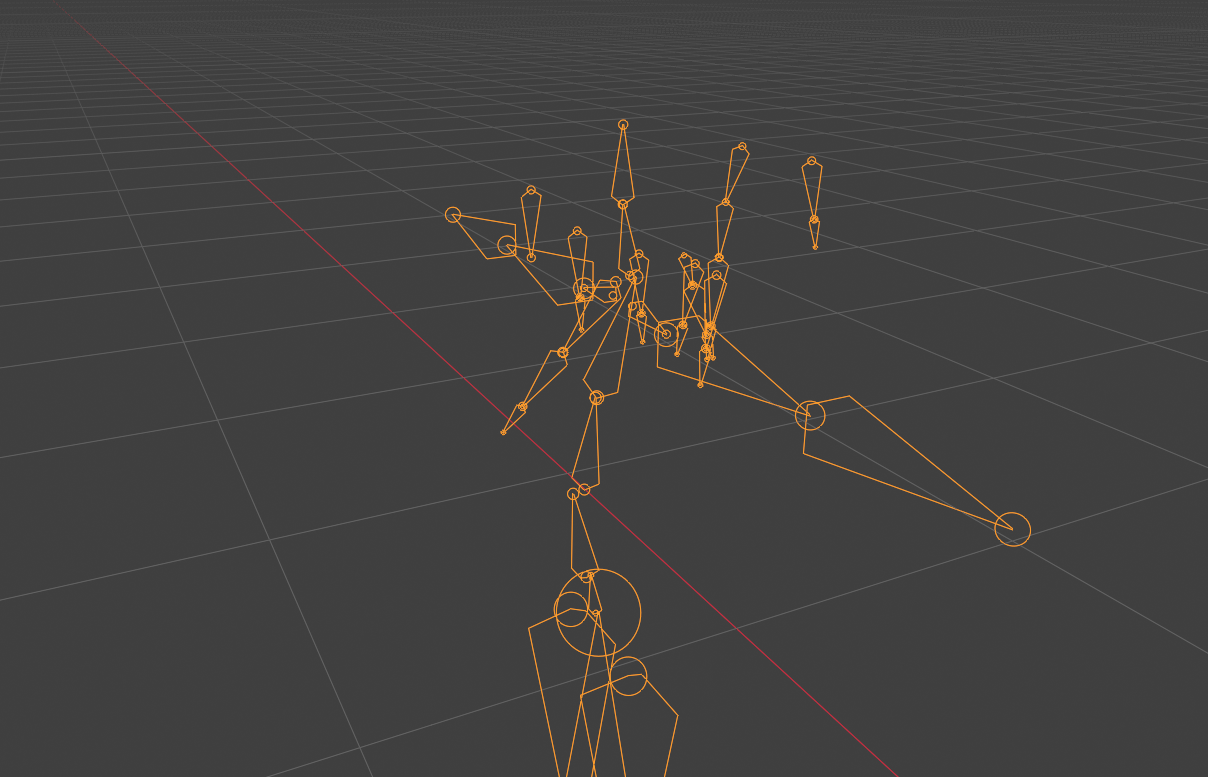Viewport: 1208px width, 777px height.
Task: Click the topmost vertical bone of the armature
Action: [x=623, y=165]
